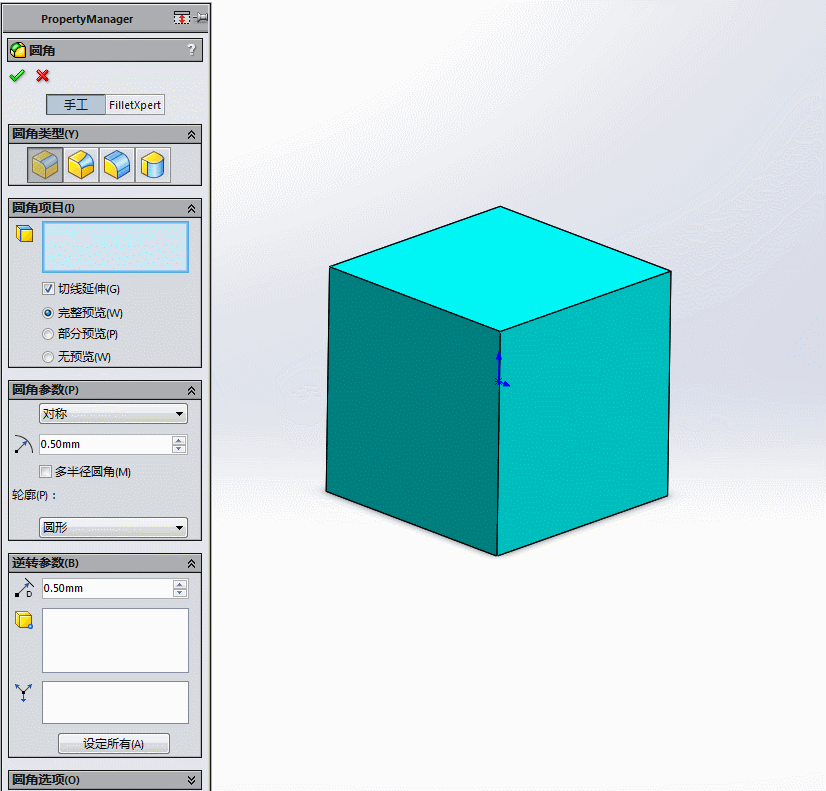Click the setback vertices cube icon

(x=24, y=620)
